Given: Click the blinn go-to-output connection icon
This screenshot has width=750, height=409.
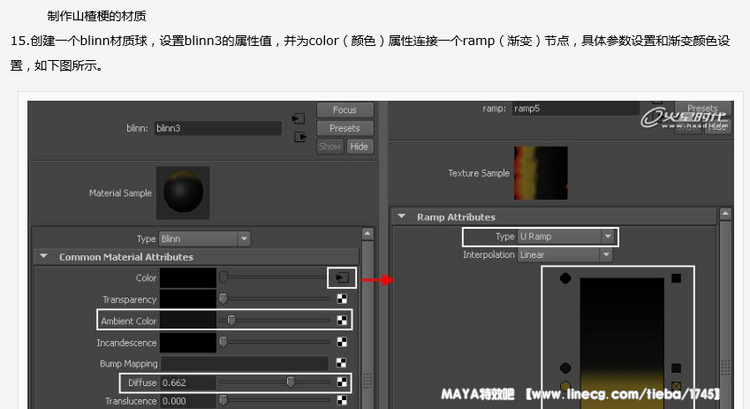Looking at the screenshot, I should point(298,138).
